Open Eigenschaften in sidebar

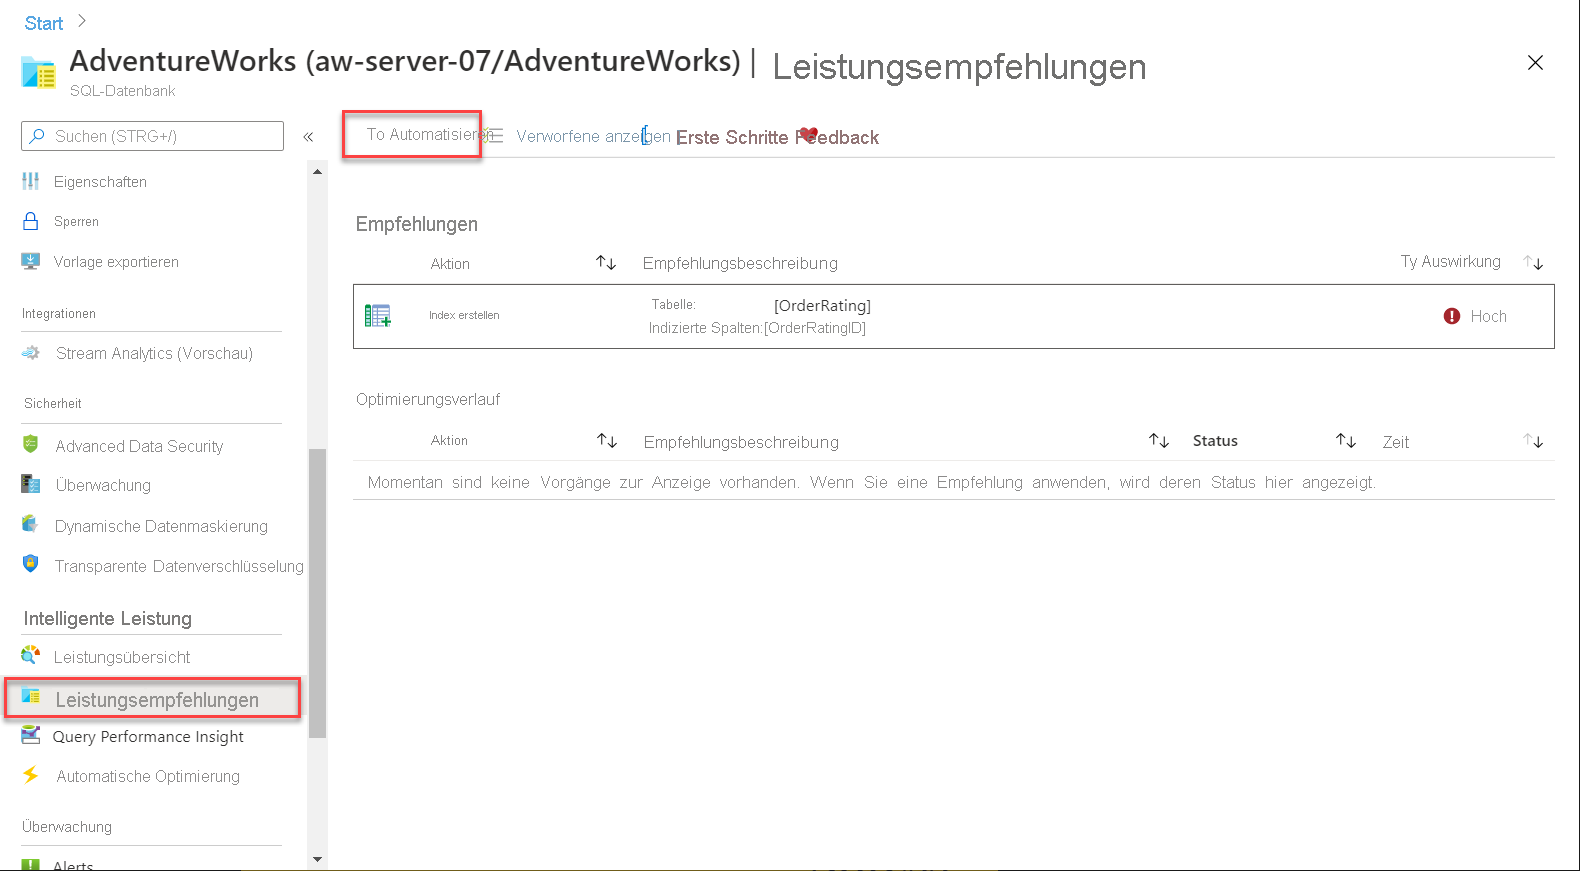[100, 182]
